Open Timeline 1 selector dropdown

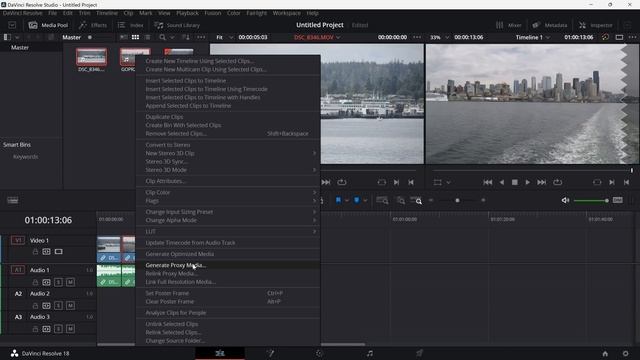click(x=533, y=37)
